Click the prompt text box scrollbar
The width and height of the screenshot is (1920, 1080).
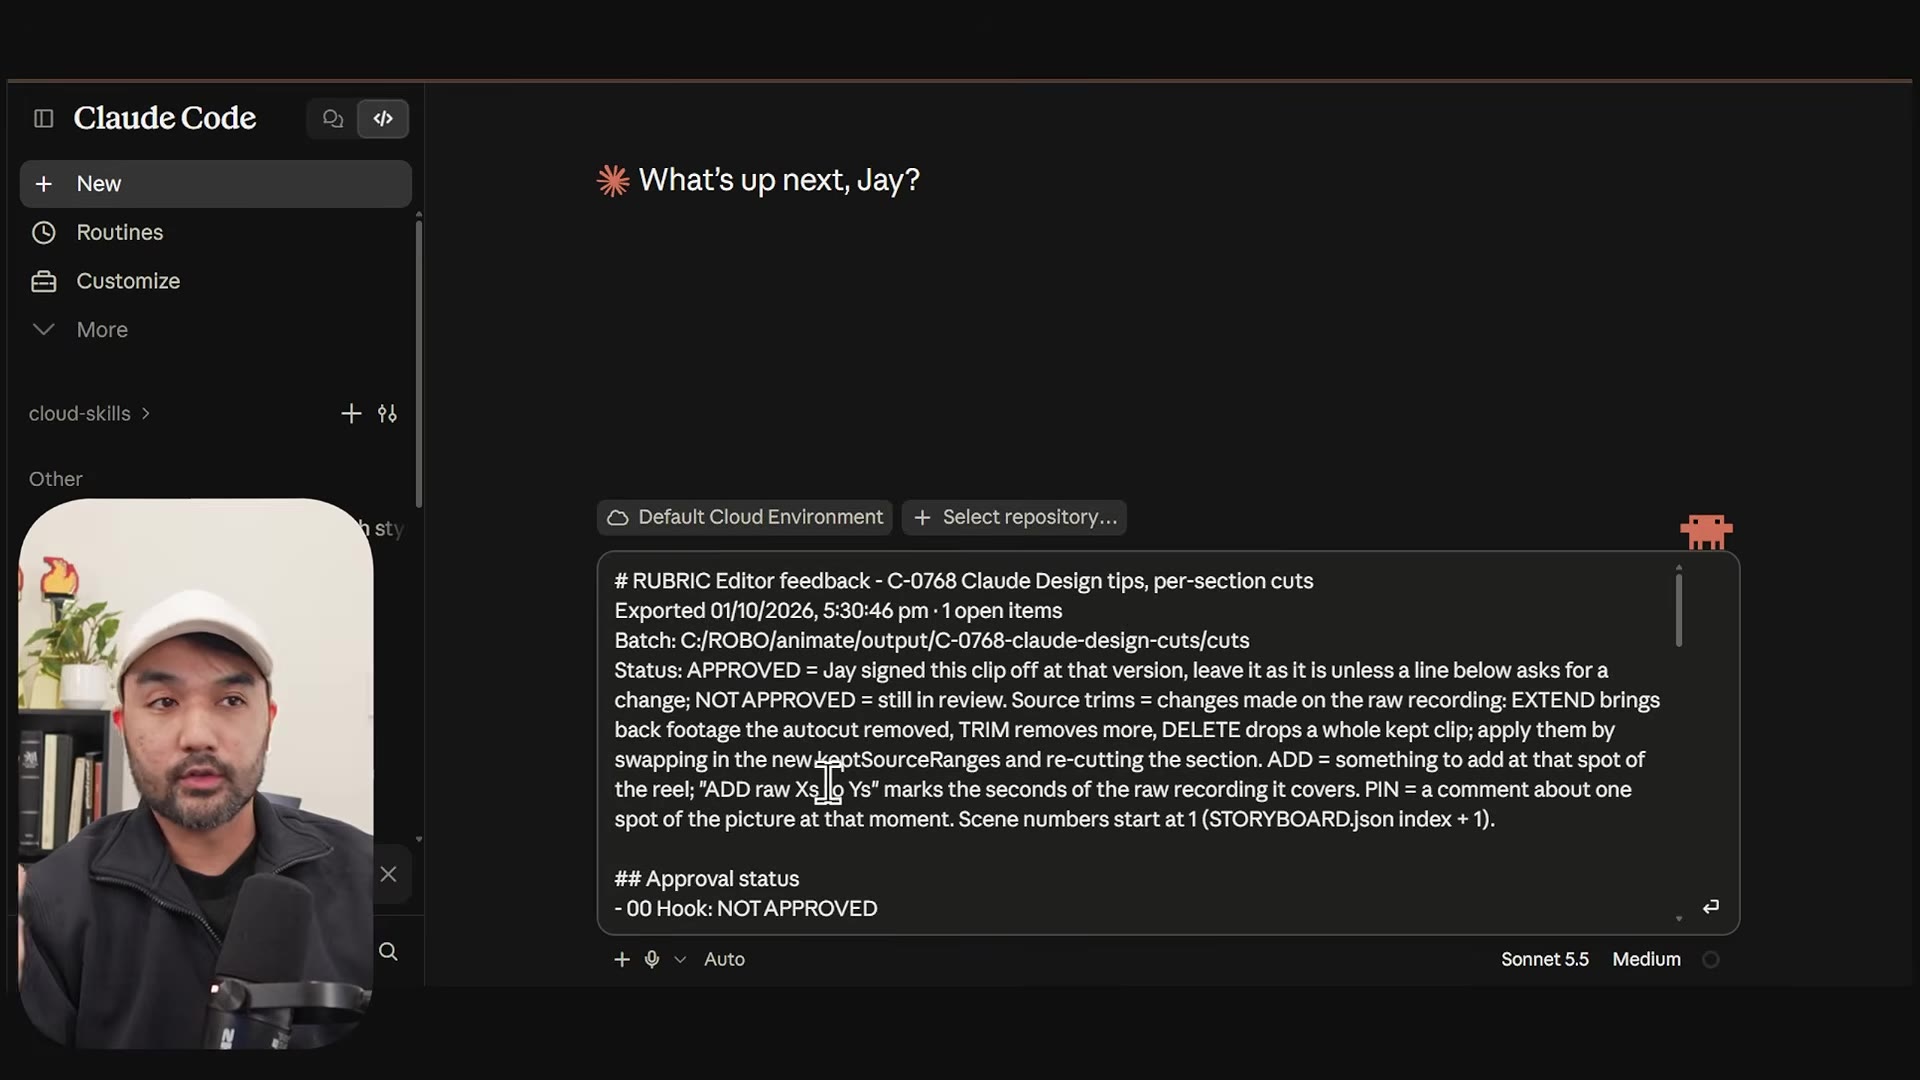click(x=1679, y=610)
